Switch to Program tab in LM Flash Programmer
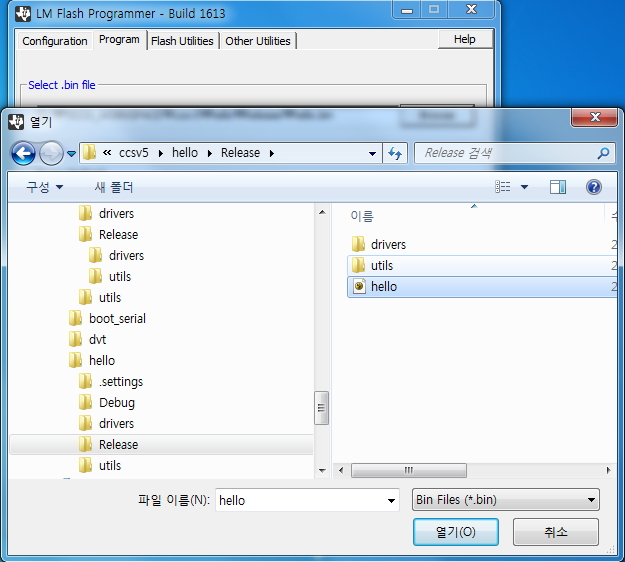This screenshot has width=625, height=562. (x=119, y=39)
